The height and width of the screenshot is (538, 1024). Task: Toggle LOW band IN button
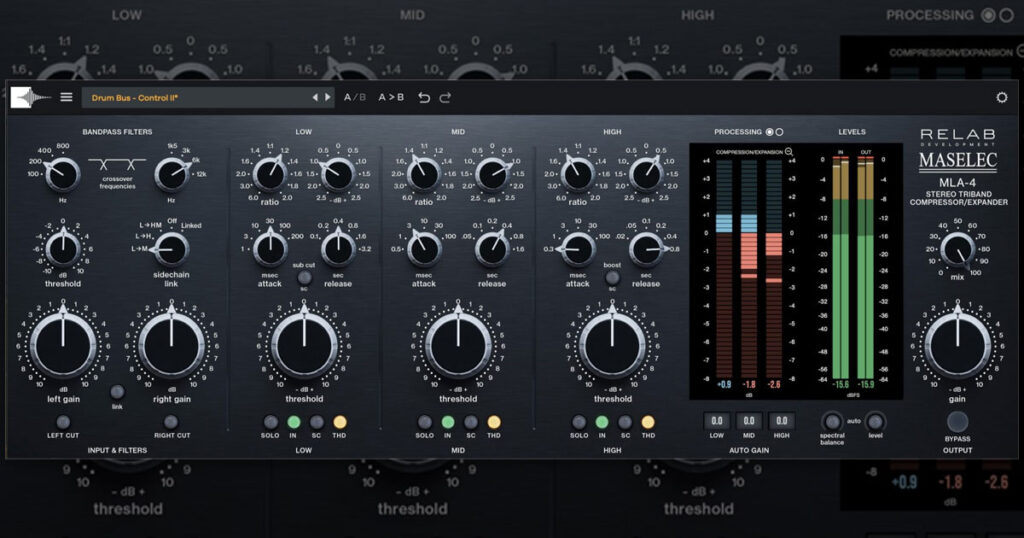(293, 422)
